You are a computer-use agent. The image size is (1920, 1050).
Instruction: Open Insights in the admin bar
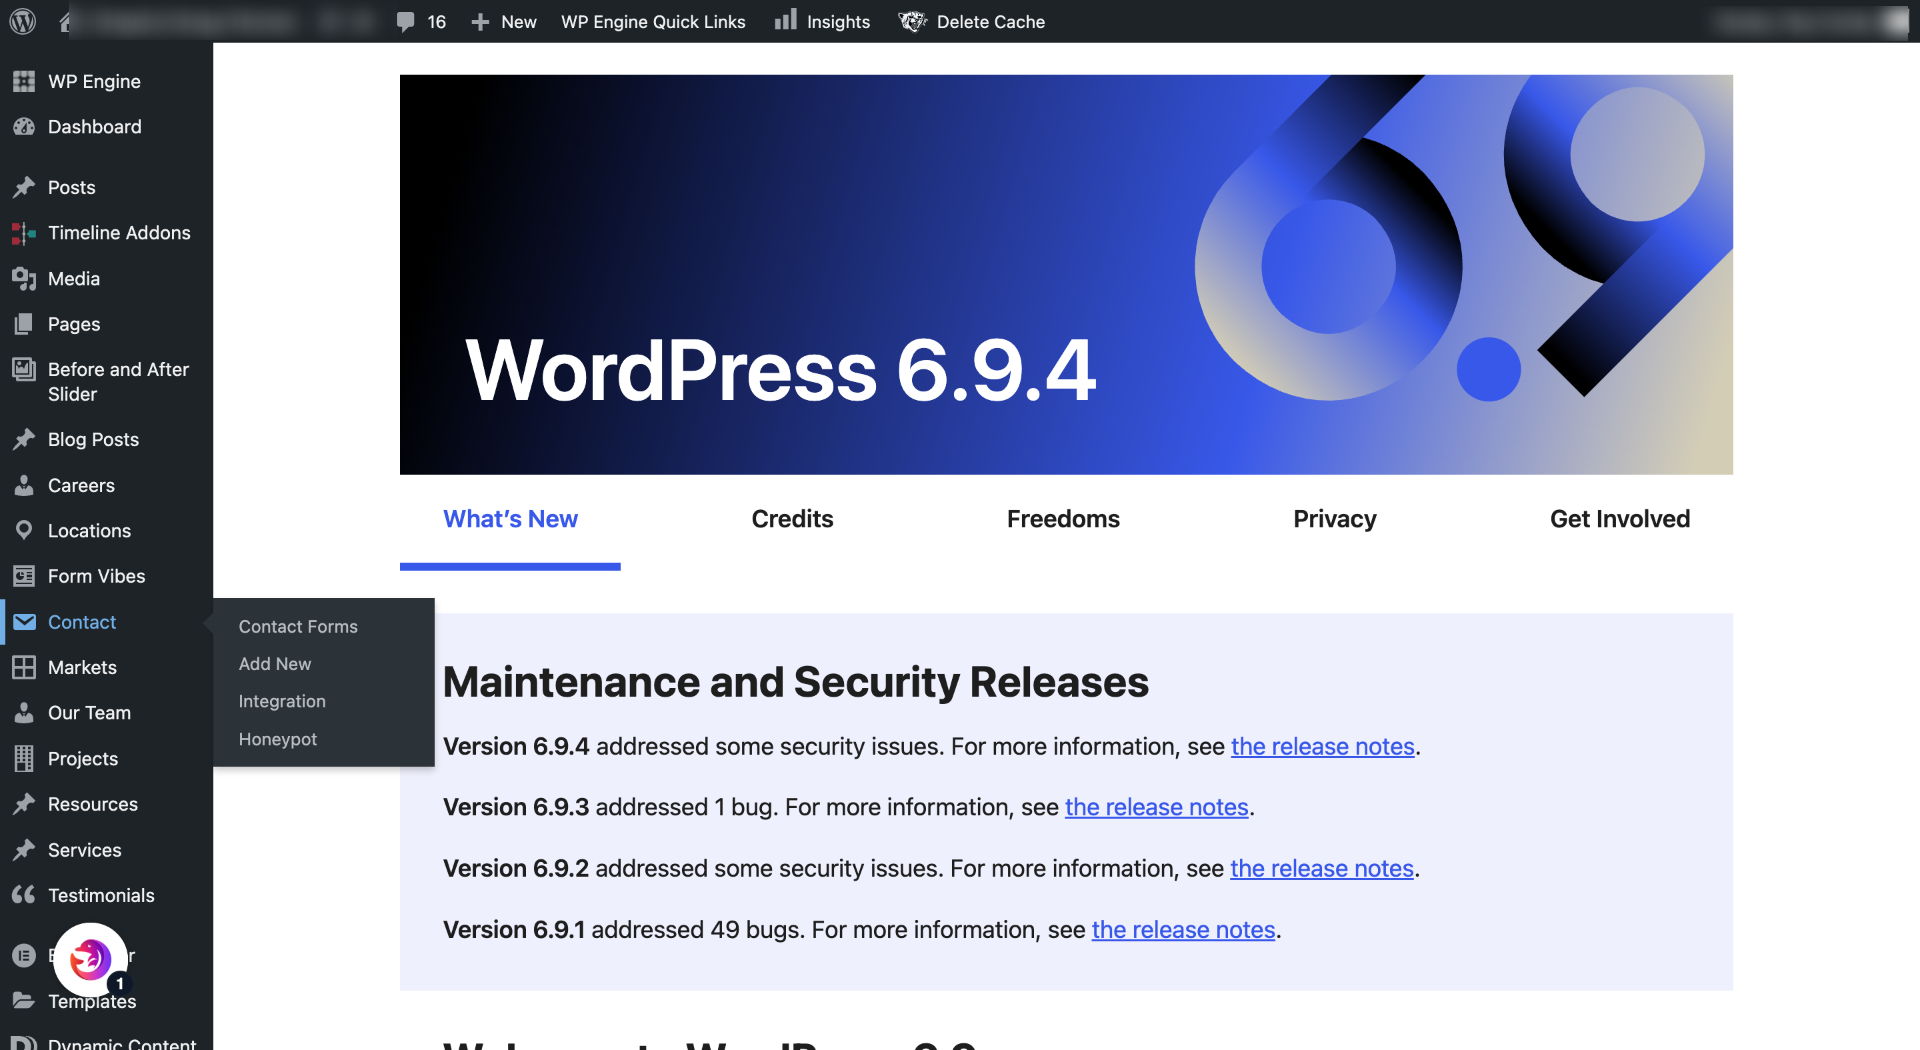[x=822, y=22]
